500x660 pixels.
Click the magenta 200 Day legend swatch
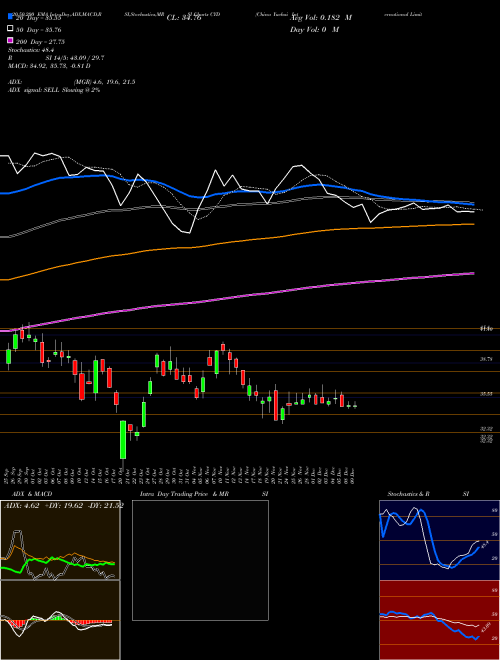(10, 41)
